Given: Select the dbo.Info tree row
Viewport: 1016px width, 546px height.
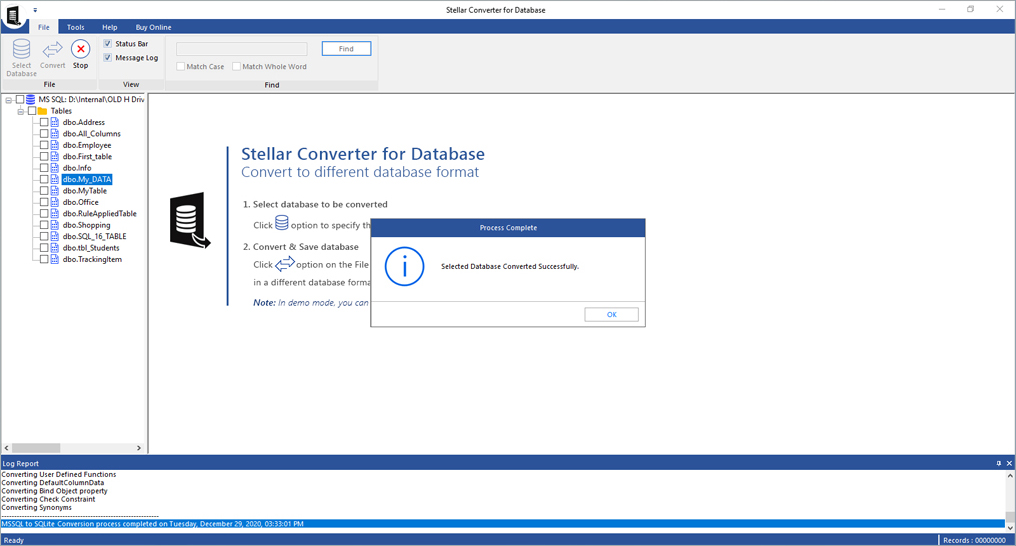Looking at the screenshot, I should (x=77, y=168).
